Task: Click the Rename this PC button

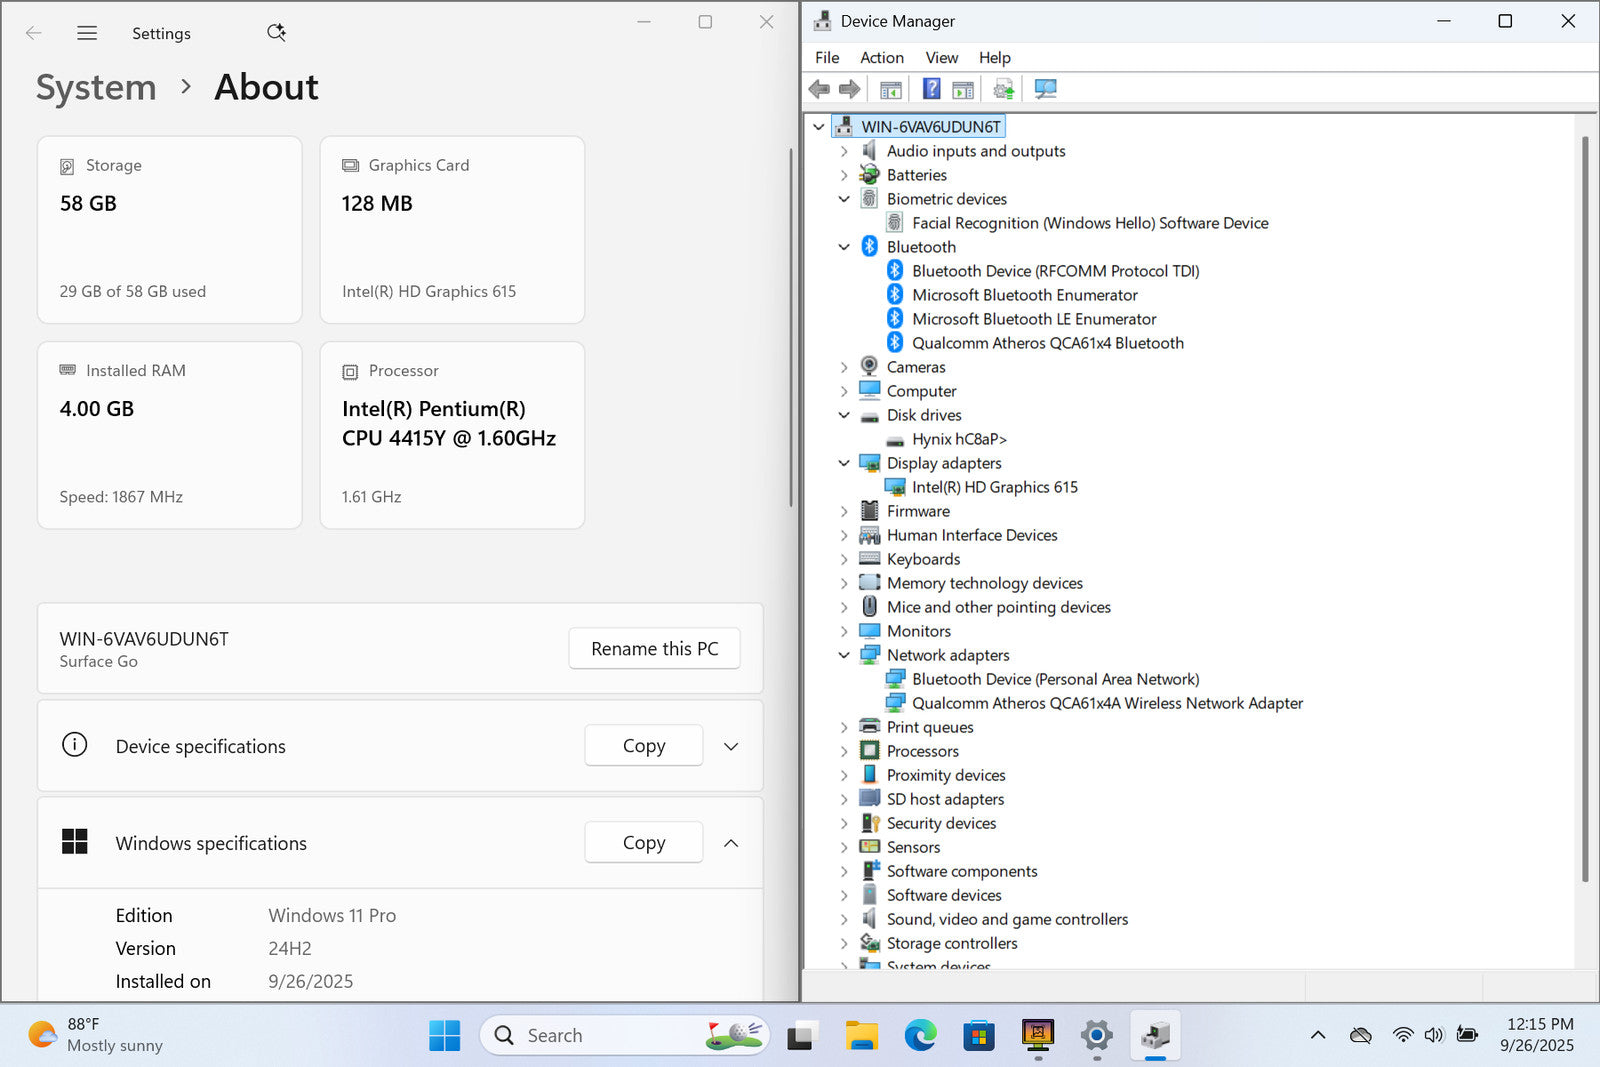Action: coord(654,649)
